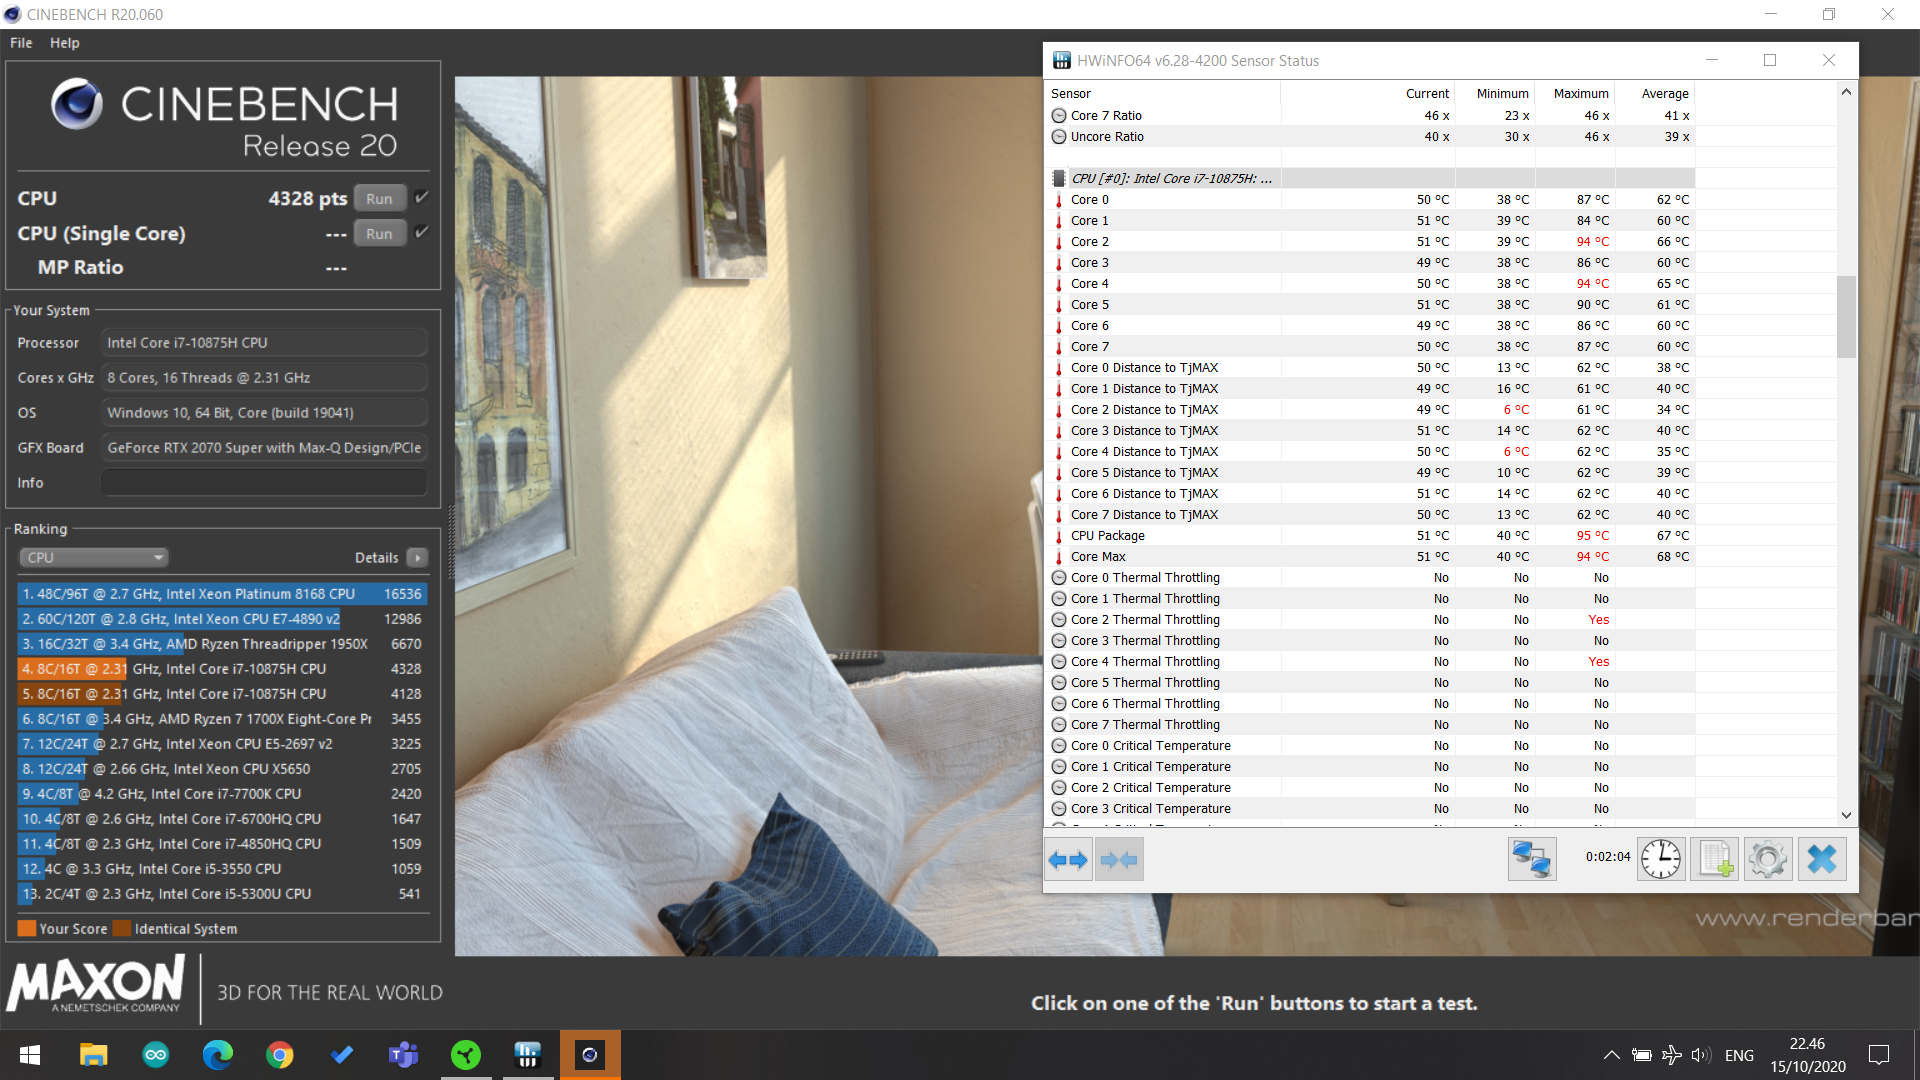Click the HWiNFO64 title bar icon
Screen dimensions: 1920x1080
click(x=1061, y=61)
